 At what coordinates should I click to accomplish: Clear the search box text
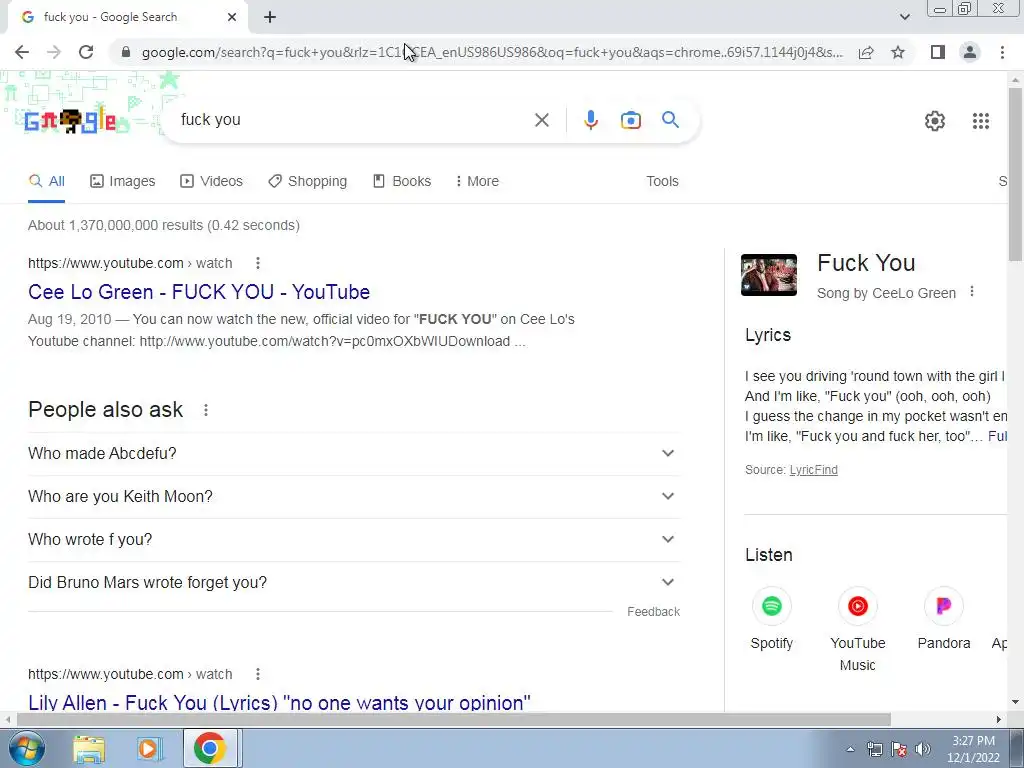click(x=541, y=120)
